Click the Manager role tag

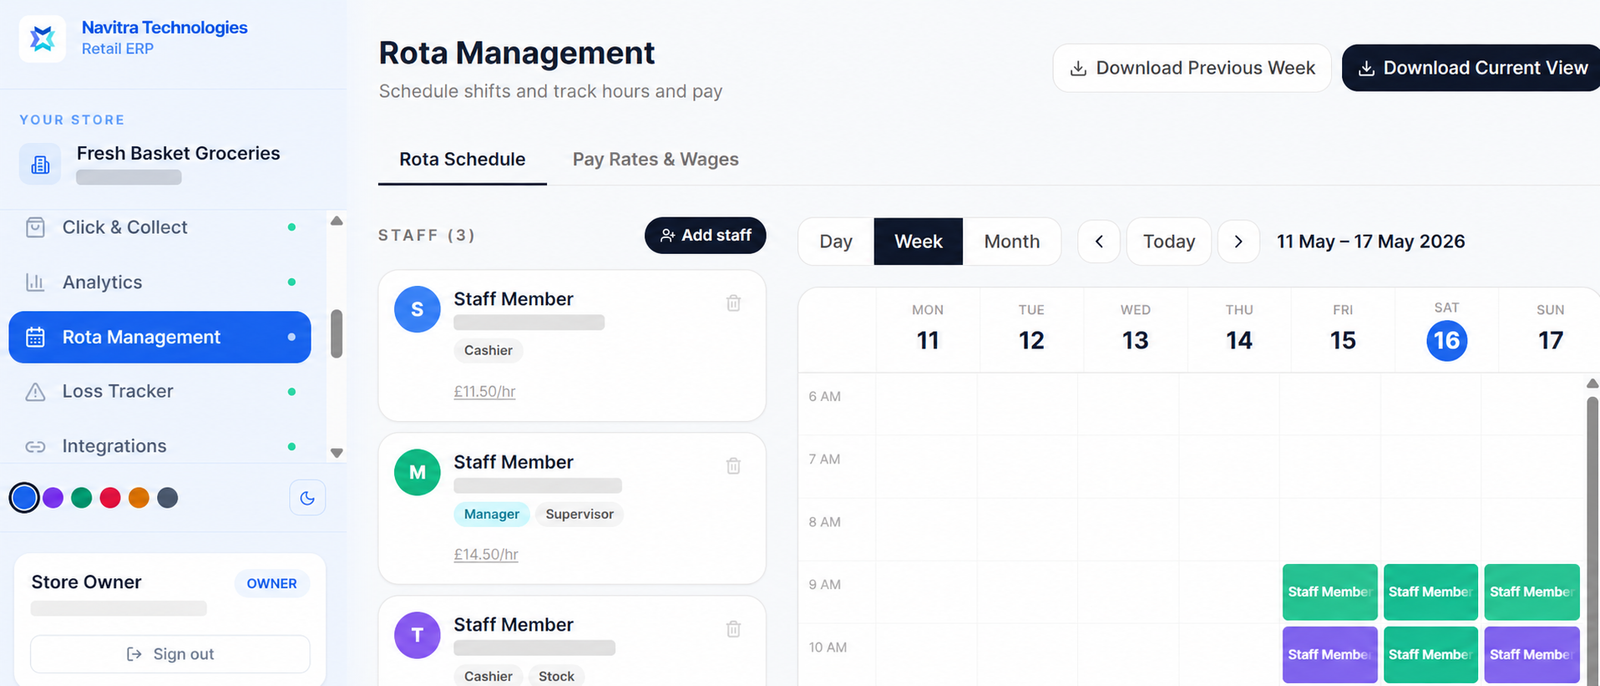tap(492, 514)
